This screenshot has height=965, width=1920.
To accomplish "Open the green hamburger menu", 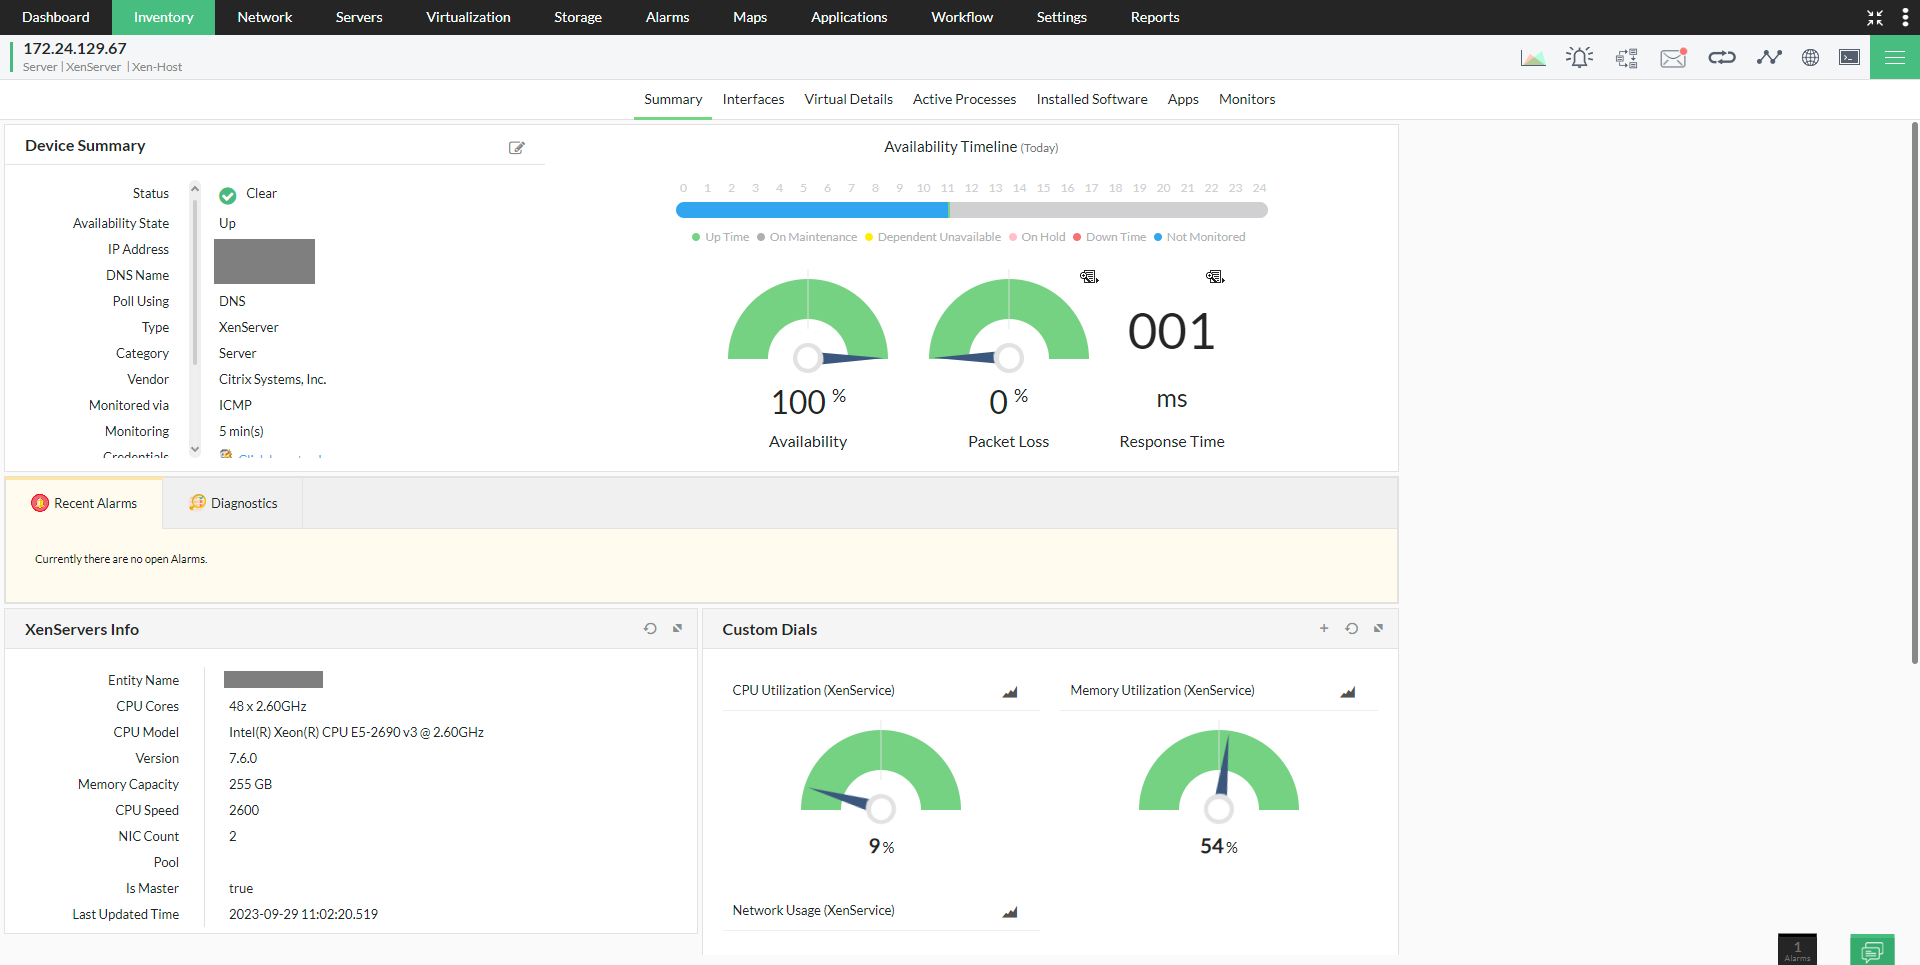I will [x=1895, y=57].
